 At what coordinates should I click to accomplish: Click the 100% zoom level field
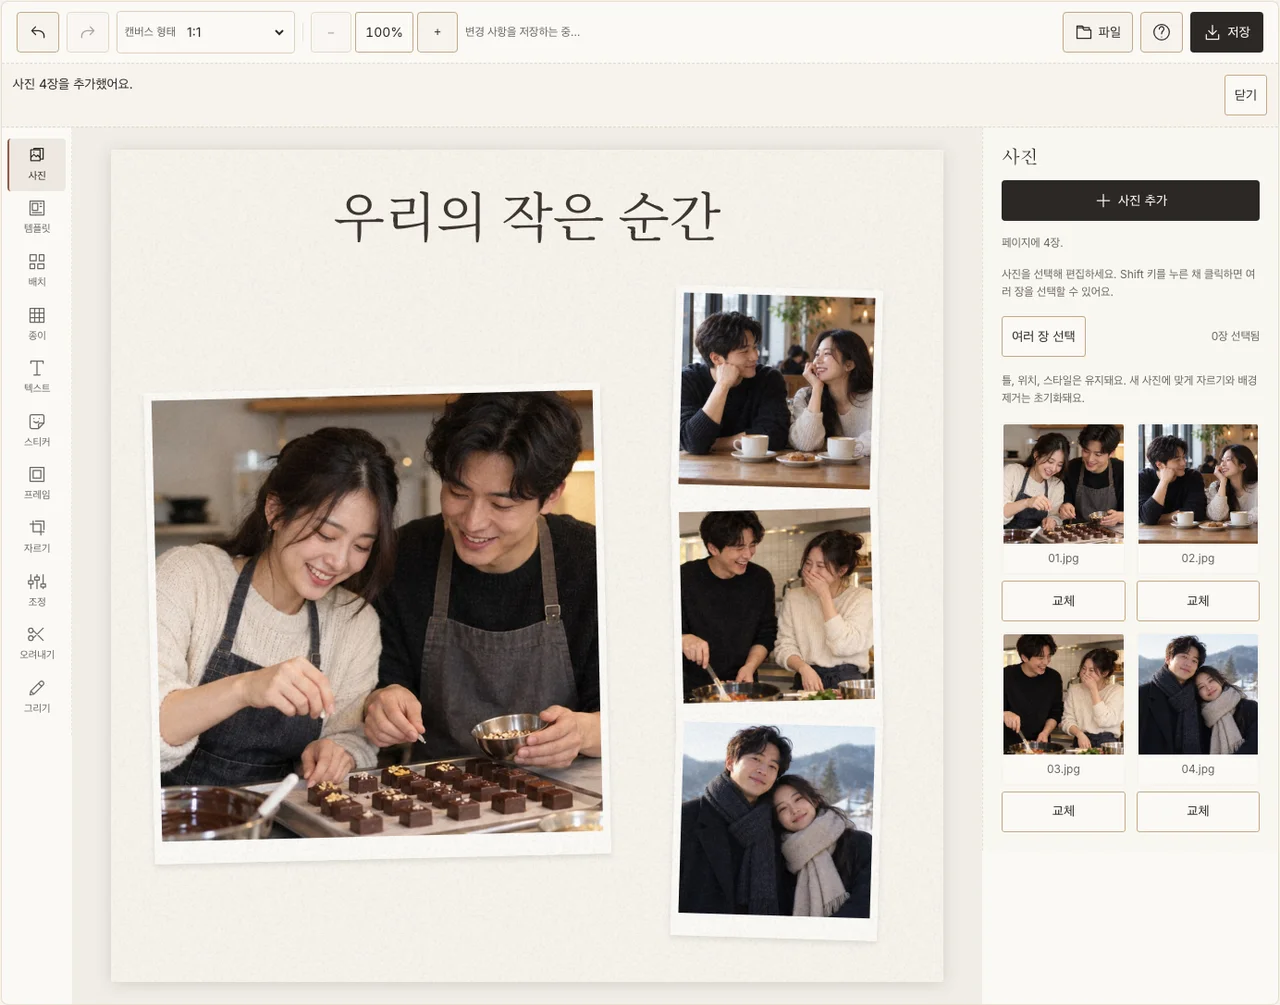[384, 32]
